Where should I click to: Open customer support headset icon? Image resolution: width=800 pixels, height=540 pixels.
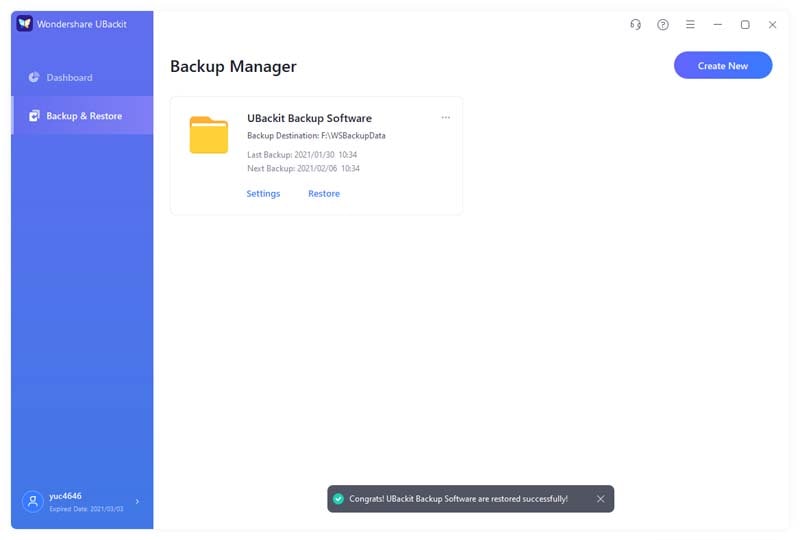coord(635,24)
